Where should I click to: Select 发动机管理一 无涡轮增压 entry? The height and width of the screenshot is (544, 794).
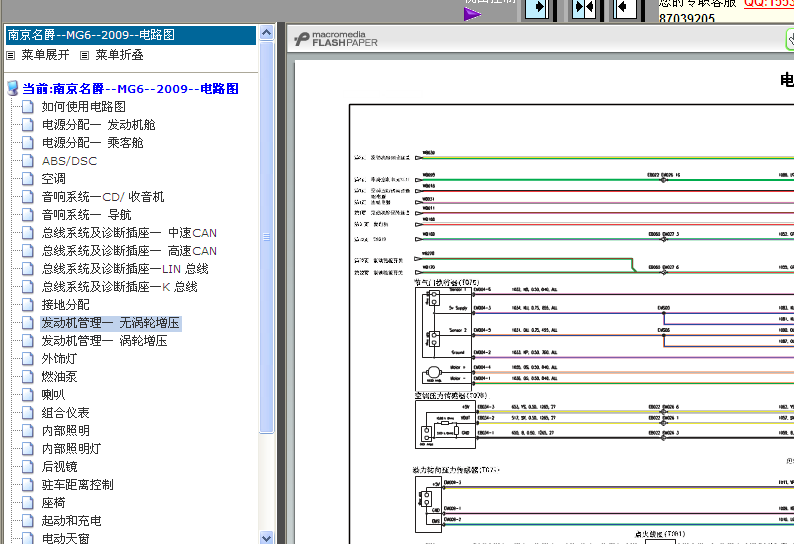pyautogui.click(x=110, y=323)
